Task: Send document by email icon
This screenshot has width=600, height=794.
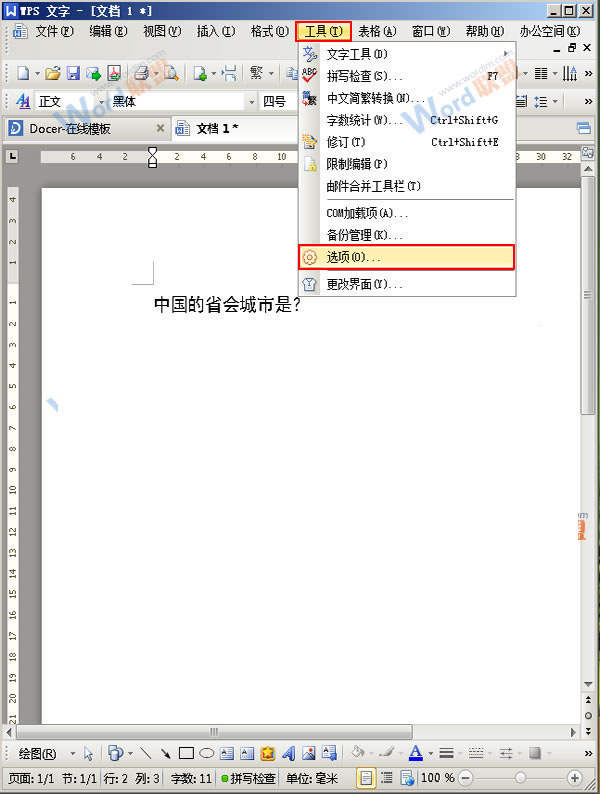Action: tap(94, 74)
